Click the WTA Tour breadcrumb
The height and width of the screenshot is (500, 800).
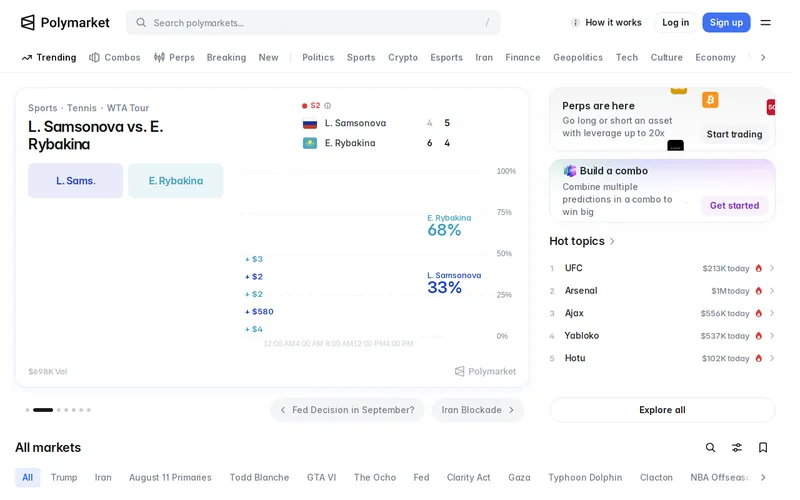pos(128,108)
